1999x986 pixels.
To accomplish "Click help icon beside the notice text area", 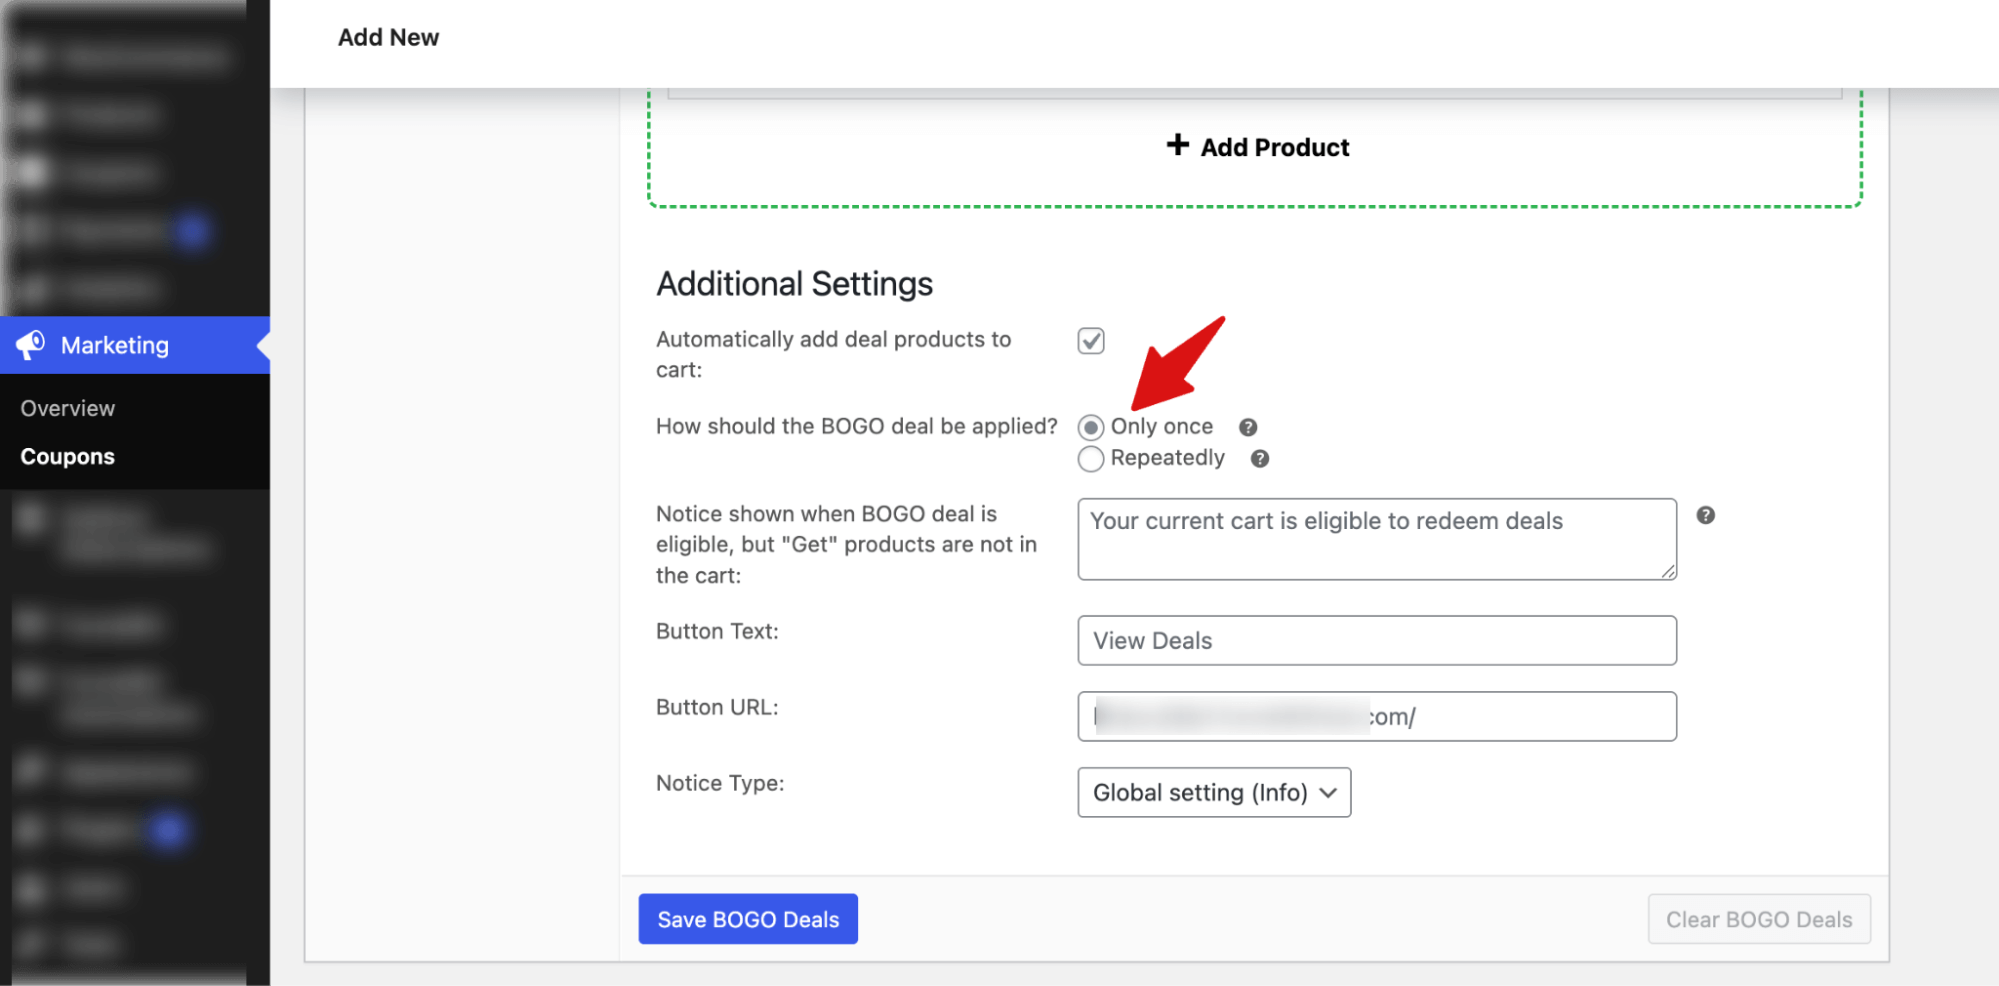I will point(1705,515).
